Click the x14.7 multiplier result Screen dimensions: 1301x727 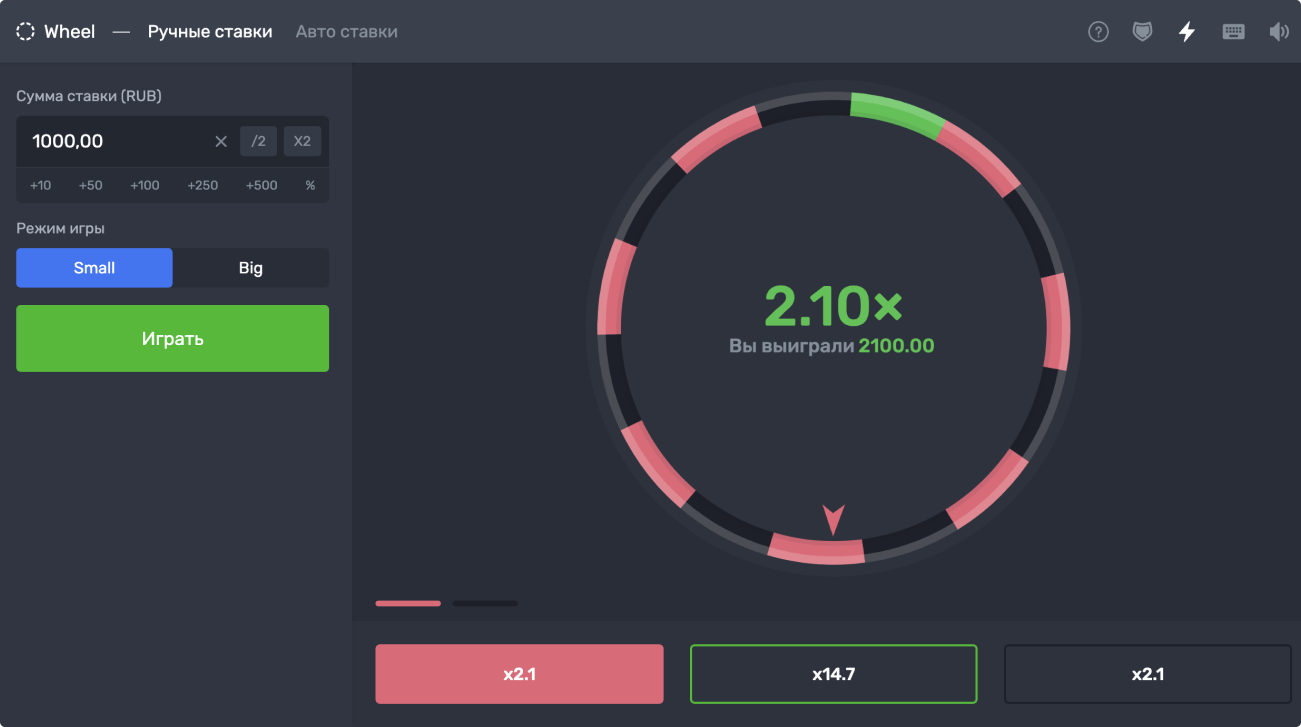[833, 674]
